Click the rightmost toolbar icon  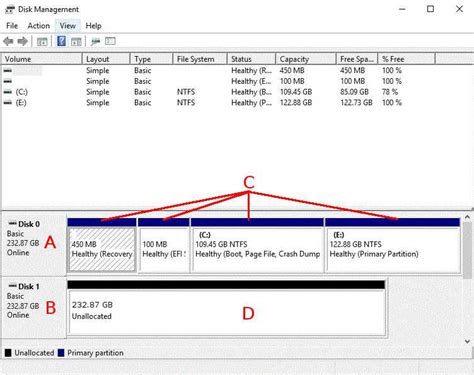point(110,41)
